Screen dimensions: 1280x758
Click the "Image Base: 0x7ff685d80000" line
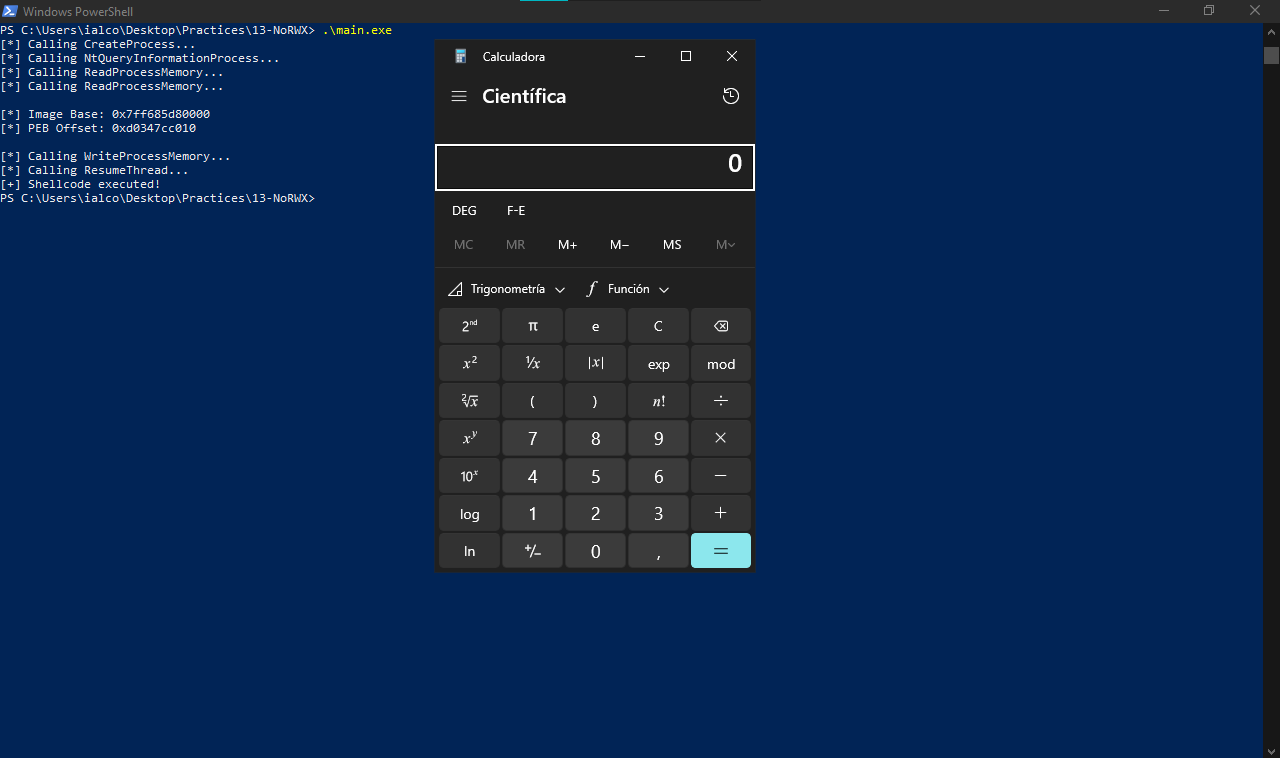coord(105,114)
